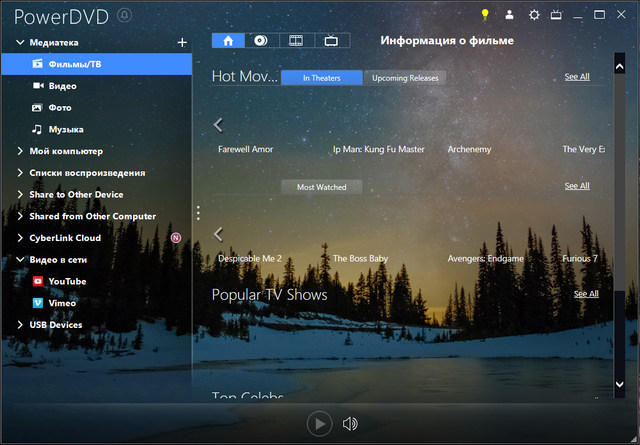This screenshot has height=445, width=640.
Task: Collapse the Медиатека section
Action: pyautogui.click(x=20, y=43)
